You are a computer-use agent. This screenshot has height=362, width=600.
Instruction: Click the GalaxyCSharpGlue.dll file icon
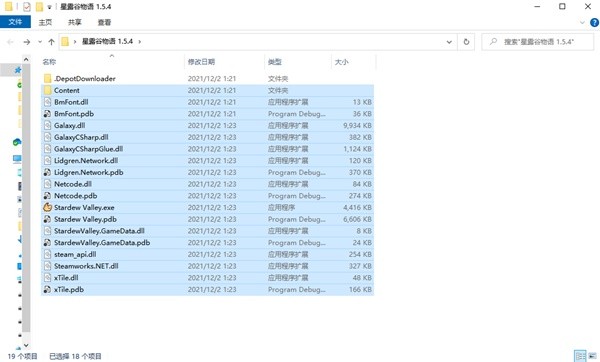tap(47, 149)
